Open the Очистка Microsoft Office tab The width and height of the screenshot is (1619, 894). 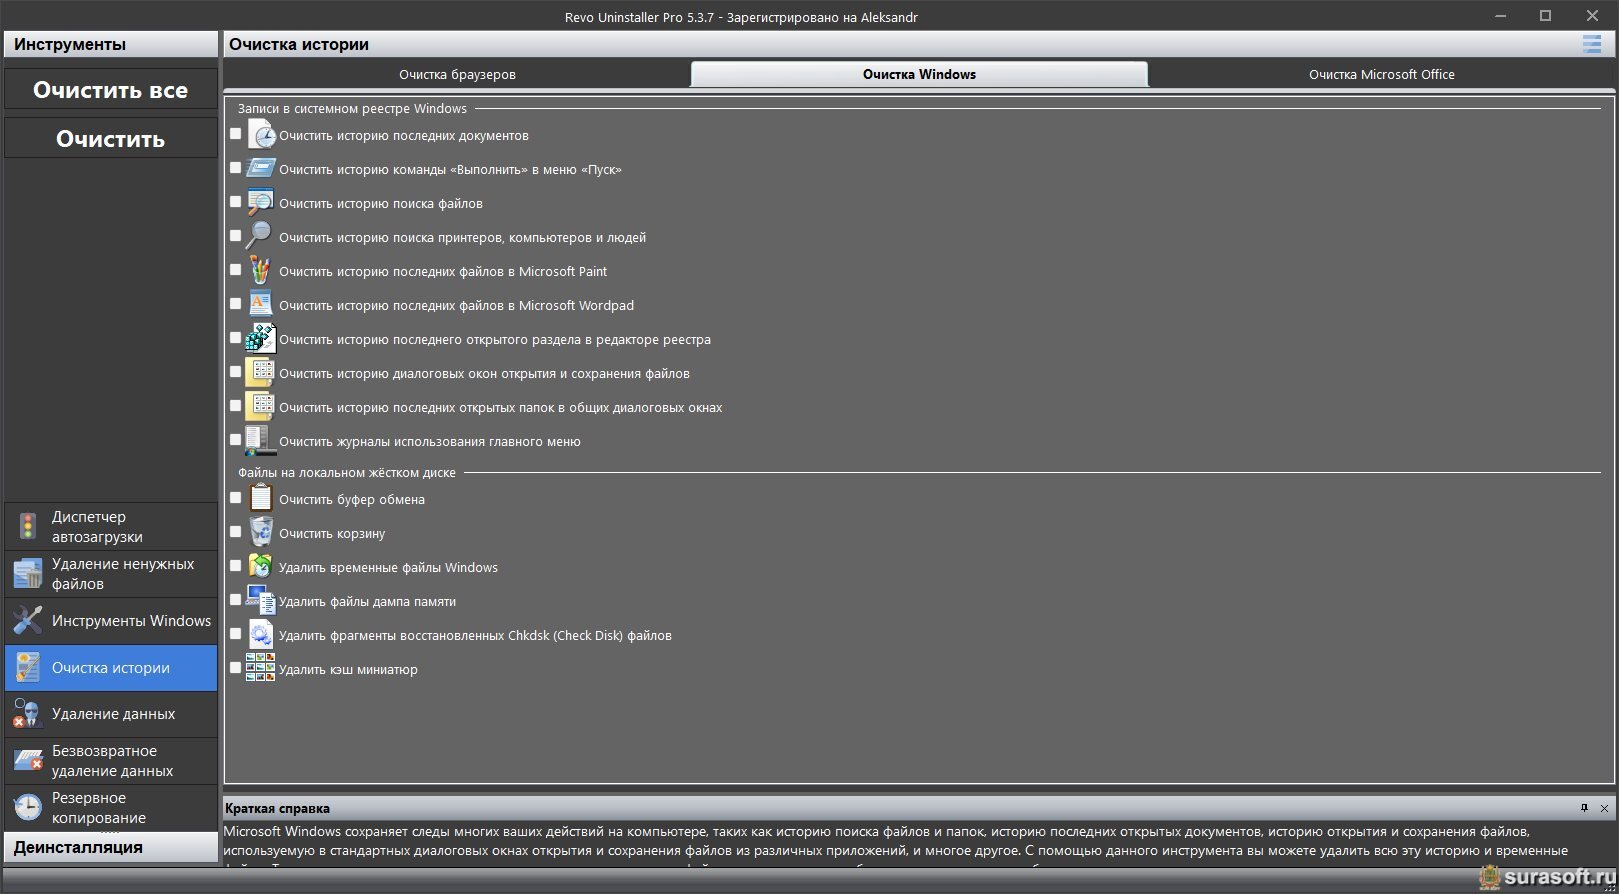point(1381,74)
